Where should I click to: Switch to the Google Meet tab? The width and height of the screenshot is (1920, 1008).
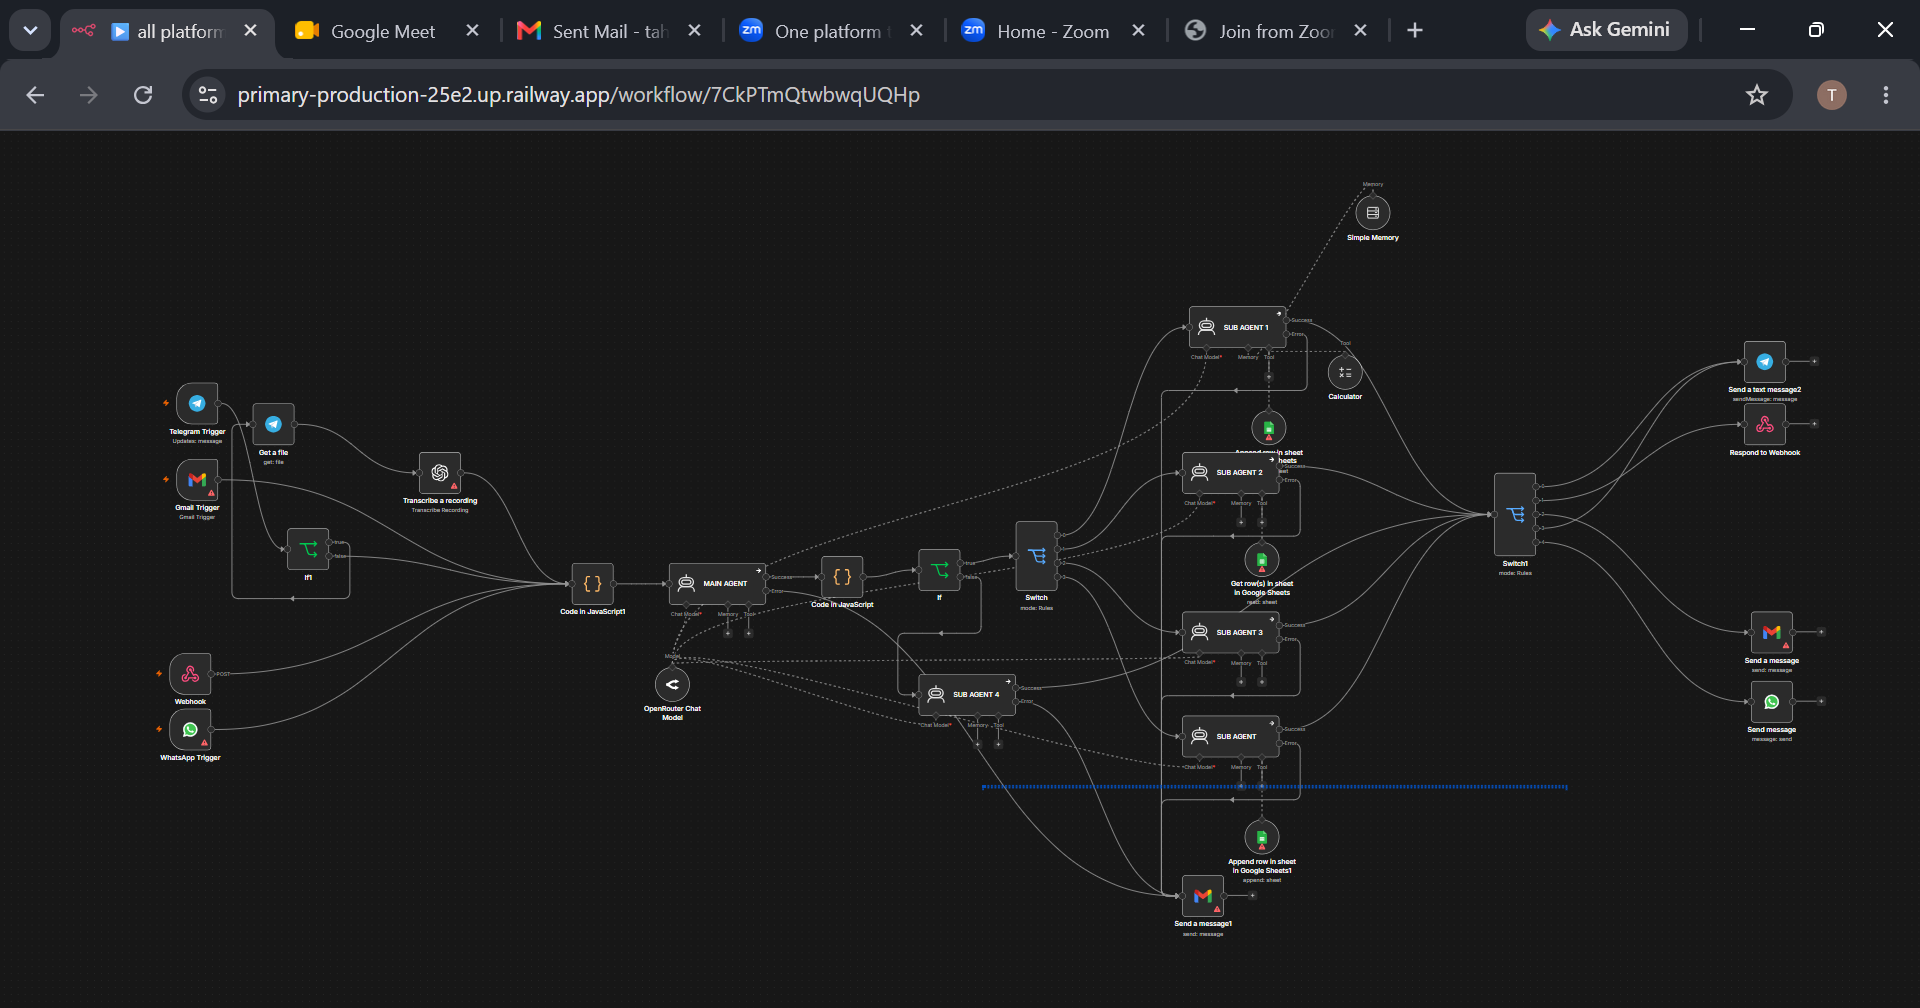click(383, 31)
